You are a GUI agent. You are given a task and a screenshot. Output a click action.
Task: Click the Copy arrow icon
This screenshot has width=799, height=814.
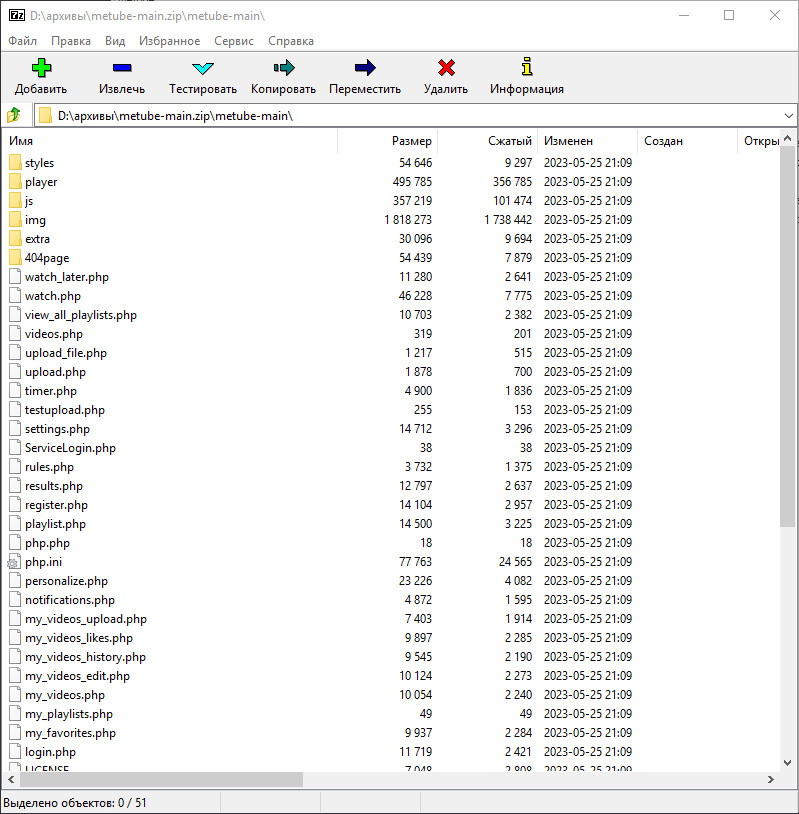click(x=283, y=68)
